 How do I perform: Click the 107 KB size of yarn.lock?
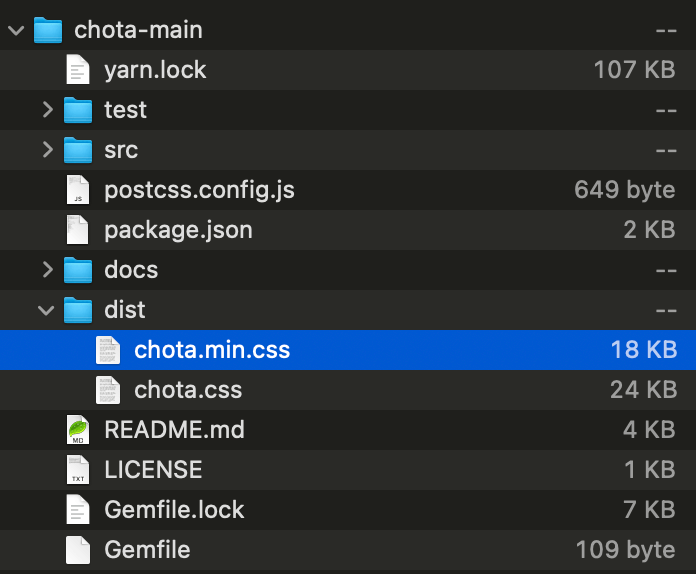click(635, 70)
